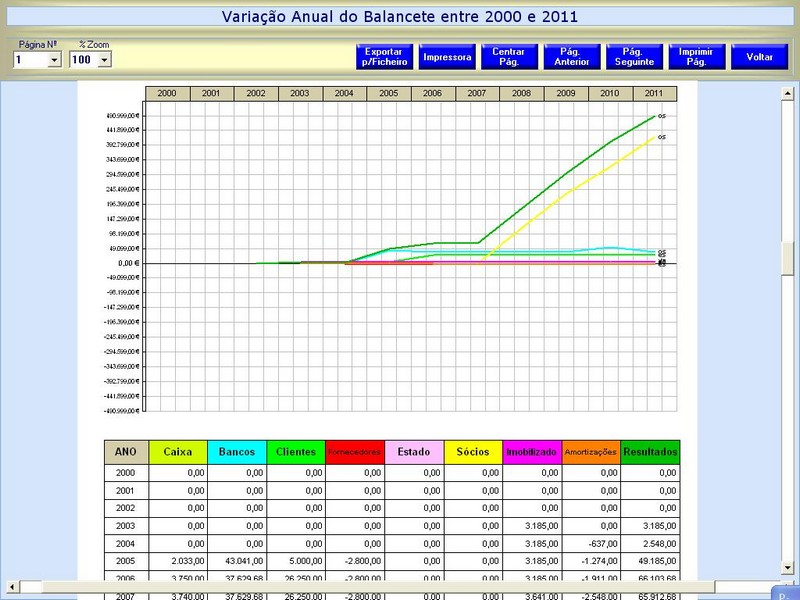Select the yellow-green Caixa column header

point(177,452)
